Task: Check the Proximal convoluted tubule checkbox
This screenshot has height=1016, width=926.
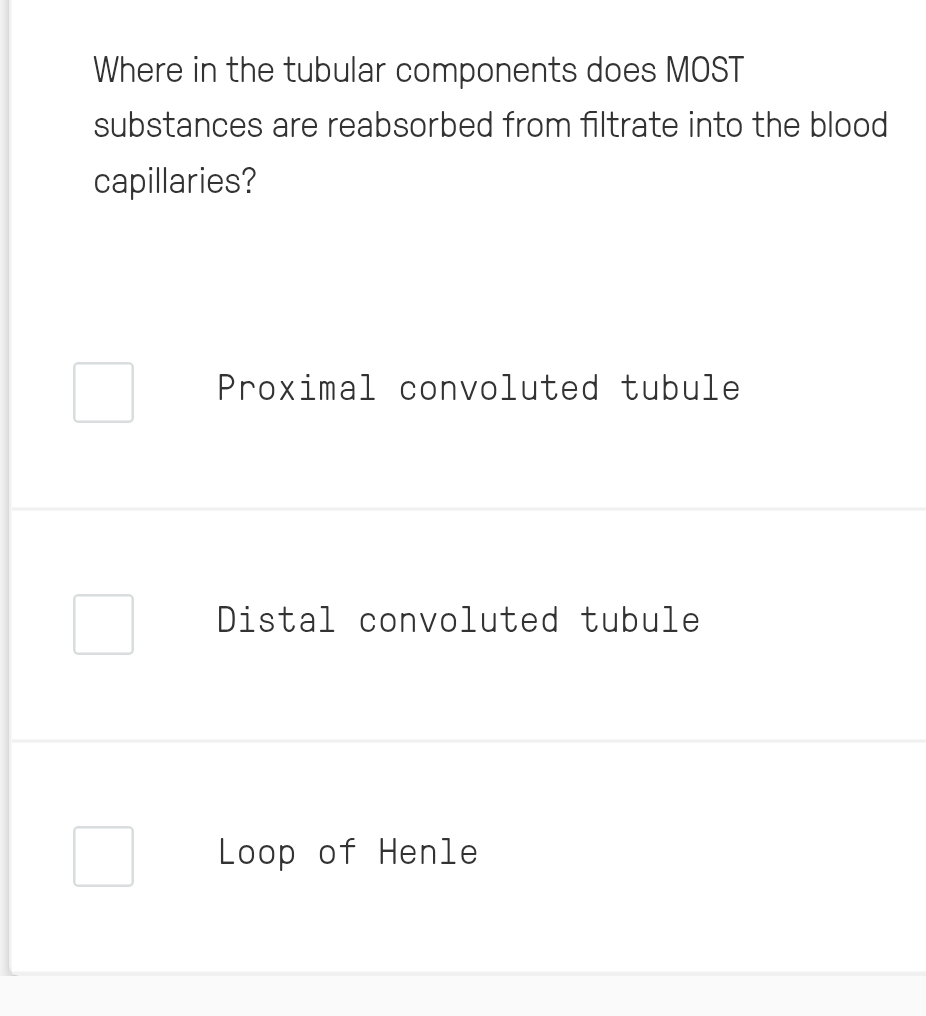Action: 103,392
